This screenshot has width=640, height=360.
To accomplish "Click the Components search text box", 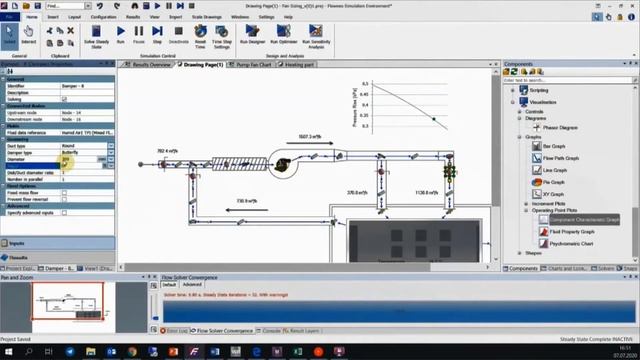I will click(567, 80).
